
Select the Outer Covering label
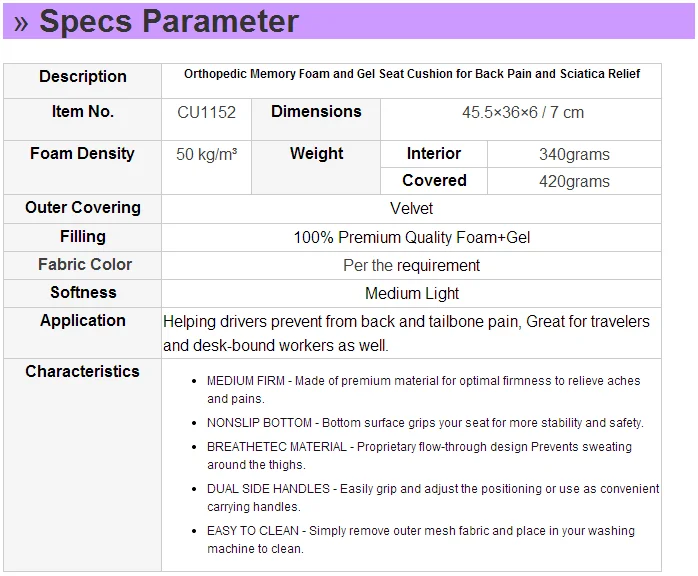coord(83,208)
